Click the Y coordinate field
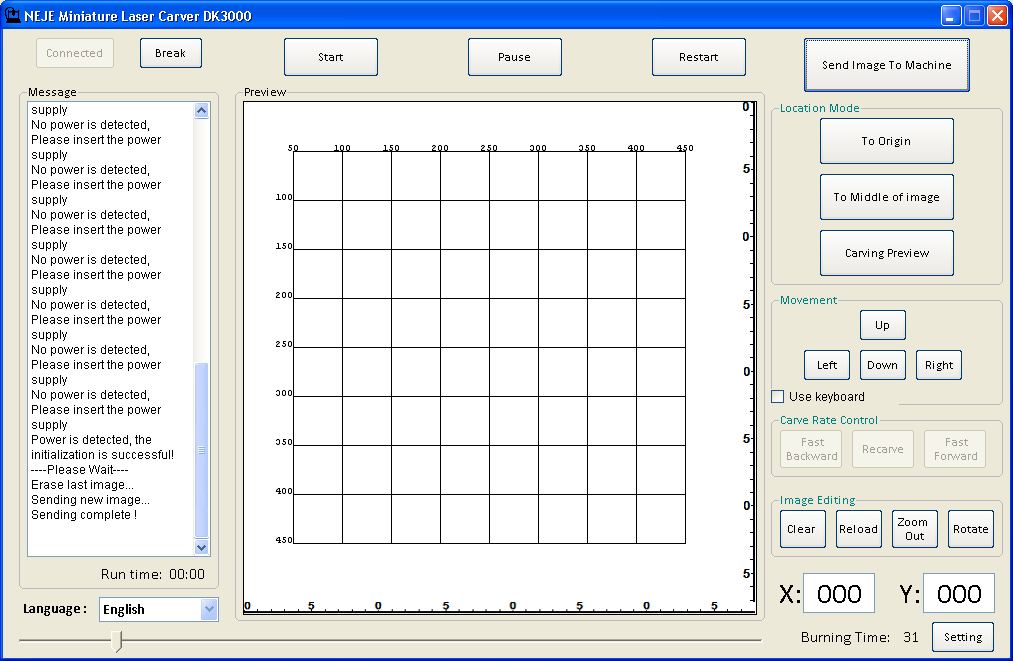This screenshot has width=1013, height=661. 959,593
